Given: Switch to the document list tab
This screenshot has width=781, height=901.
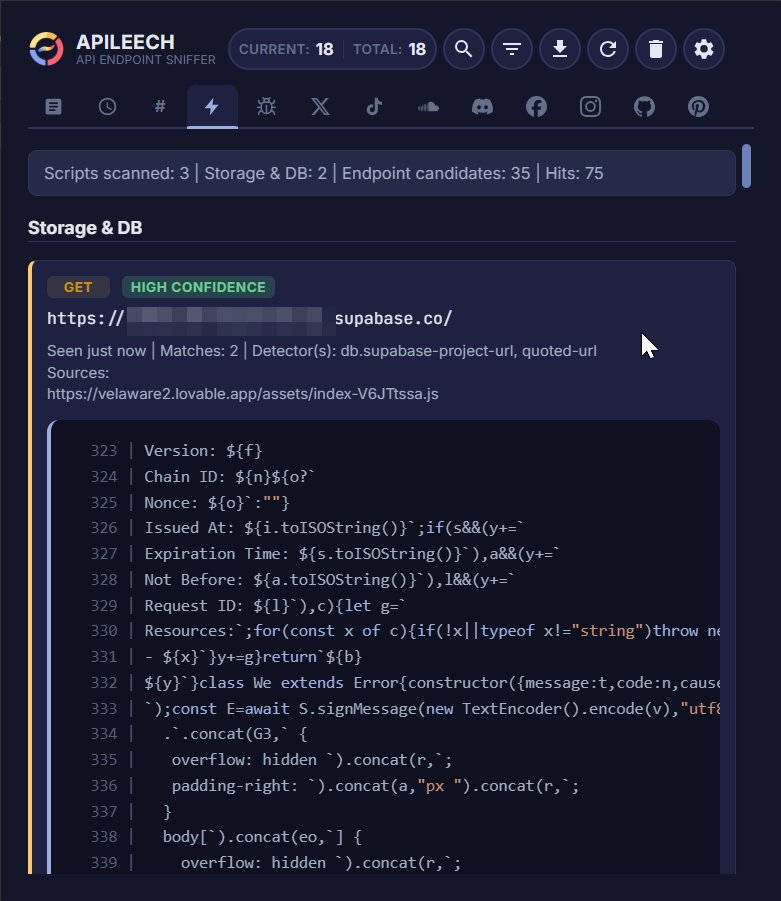Looking at the screenshot, I should click(53, 106).
